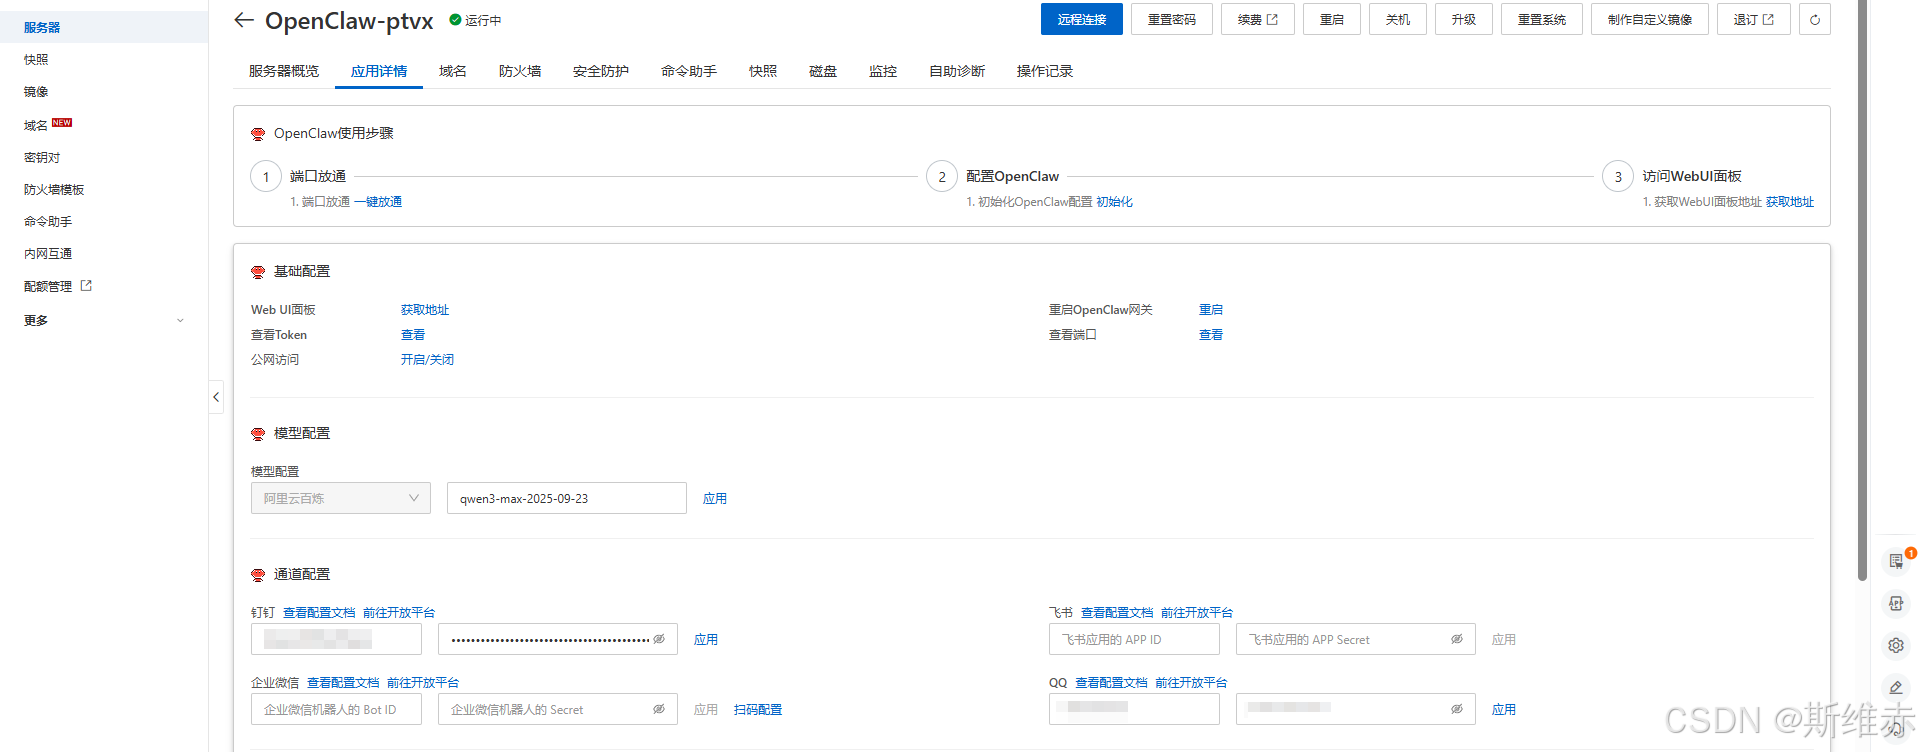Image resolution: width=1920 pixels, height=752 pixels.
Task: Click 前往开放平台 link for 钉钉
Action: 399,613
